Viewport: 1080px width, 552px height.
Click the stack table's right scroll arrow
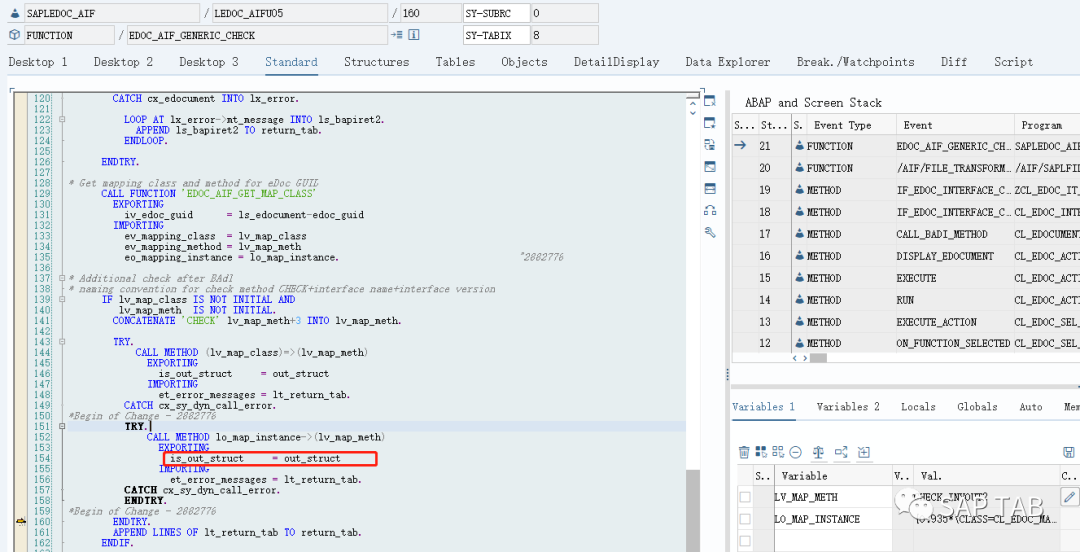[803, 358]
